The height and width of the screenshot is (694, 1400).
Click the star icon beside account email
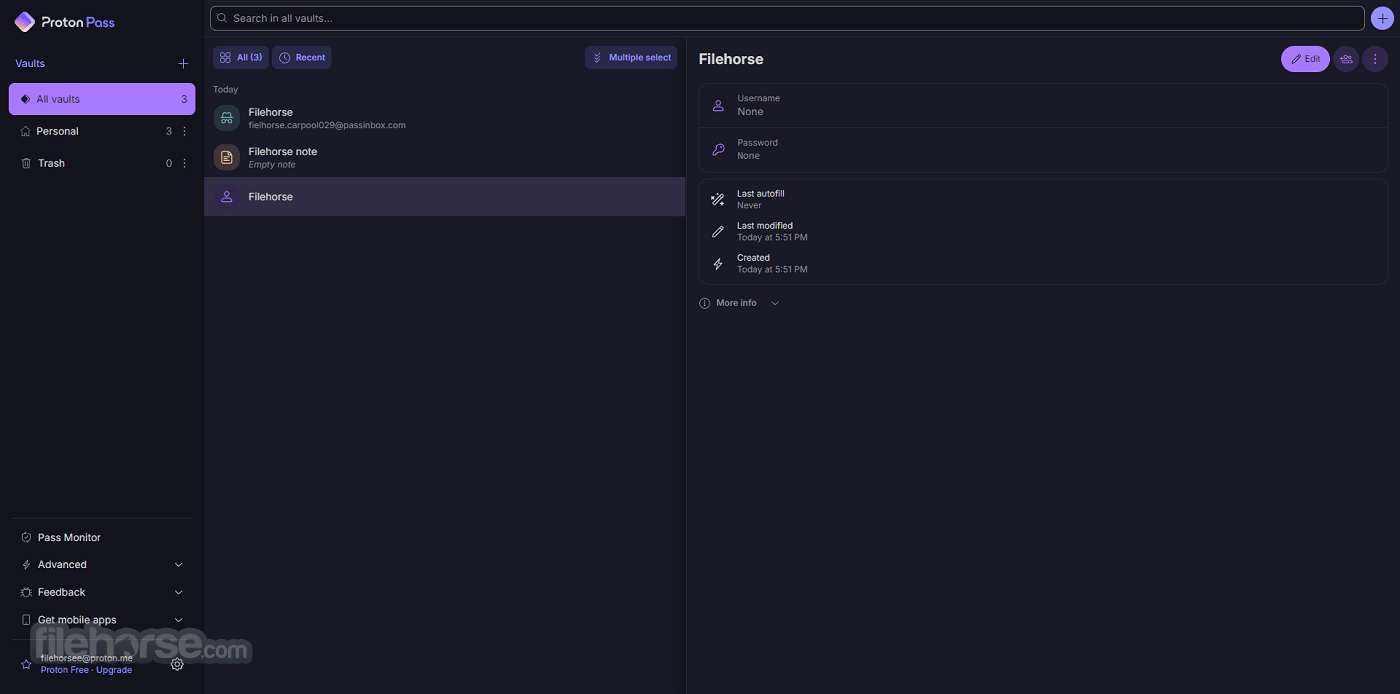pos(26,664)
